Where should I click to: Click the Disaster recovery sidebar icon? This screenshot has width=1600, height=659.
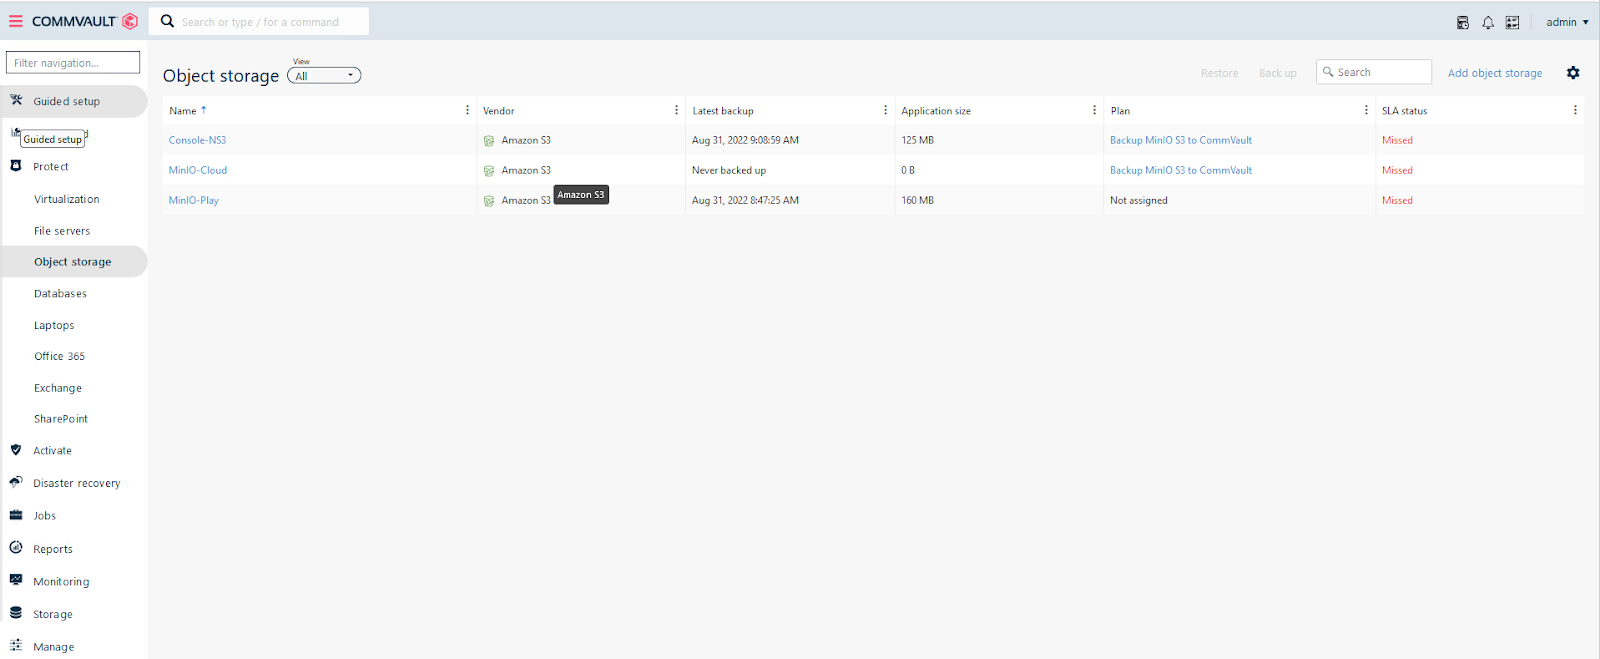(x=16, y=482)
